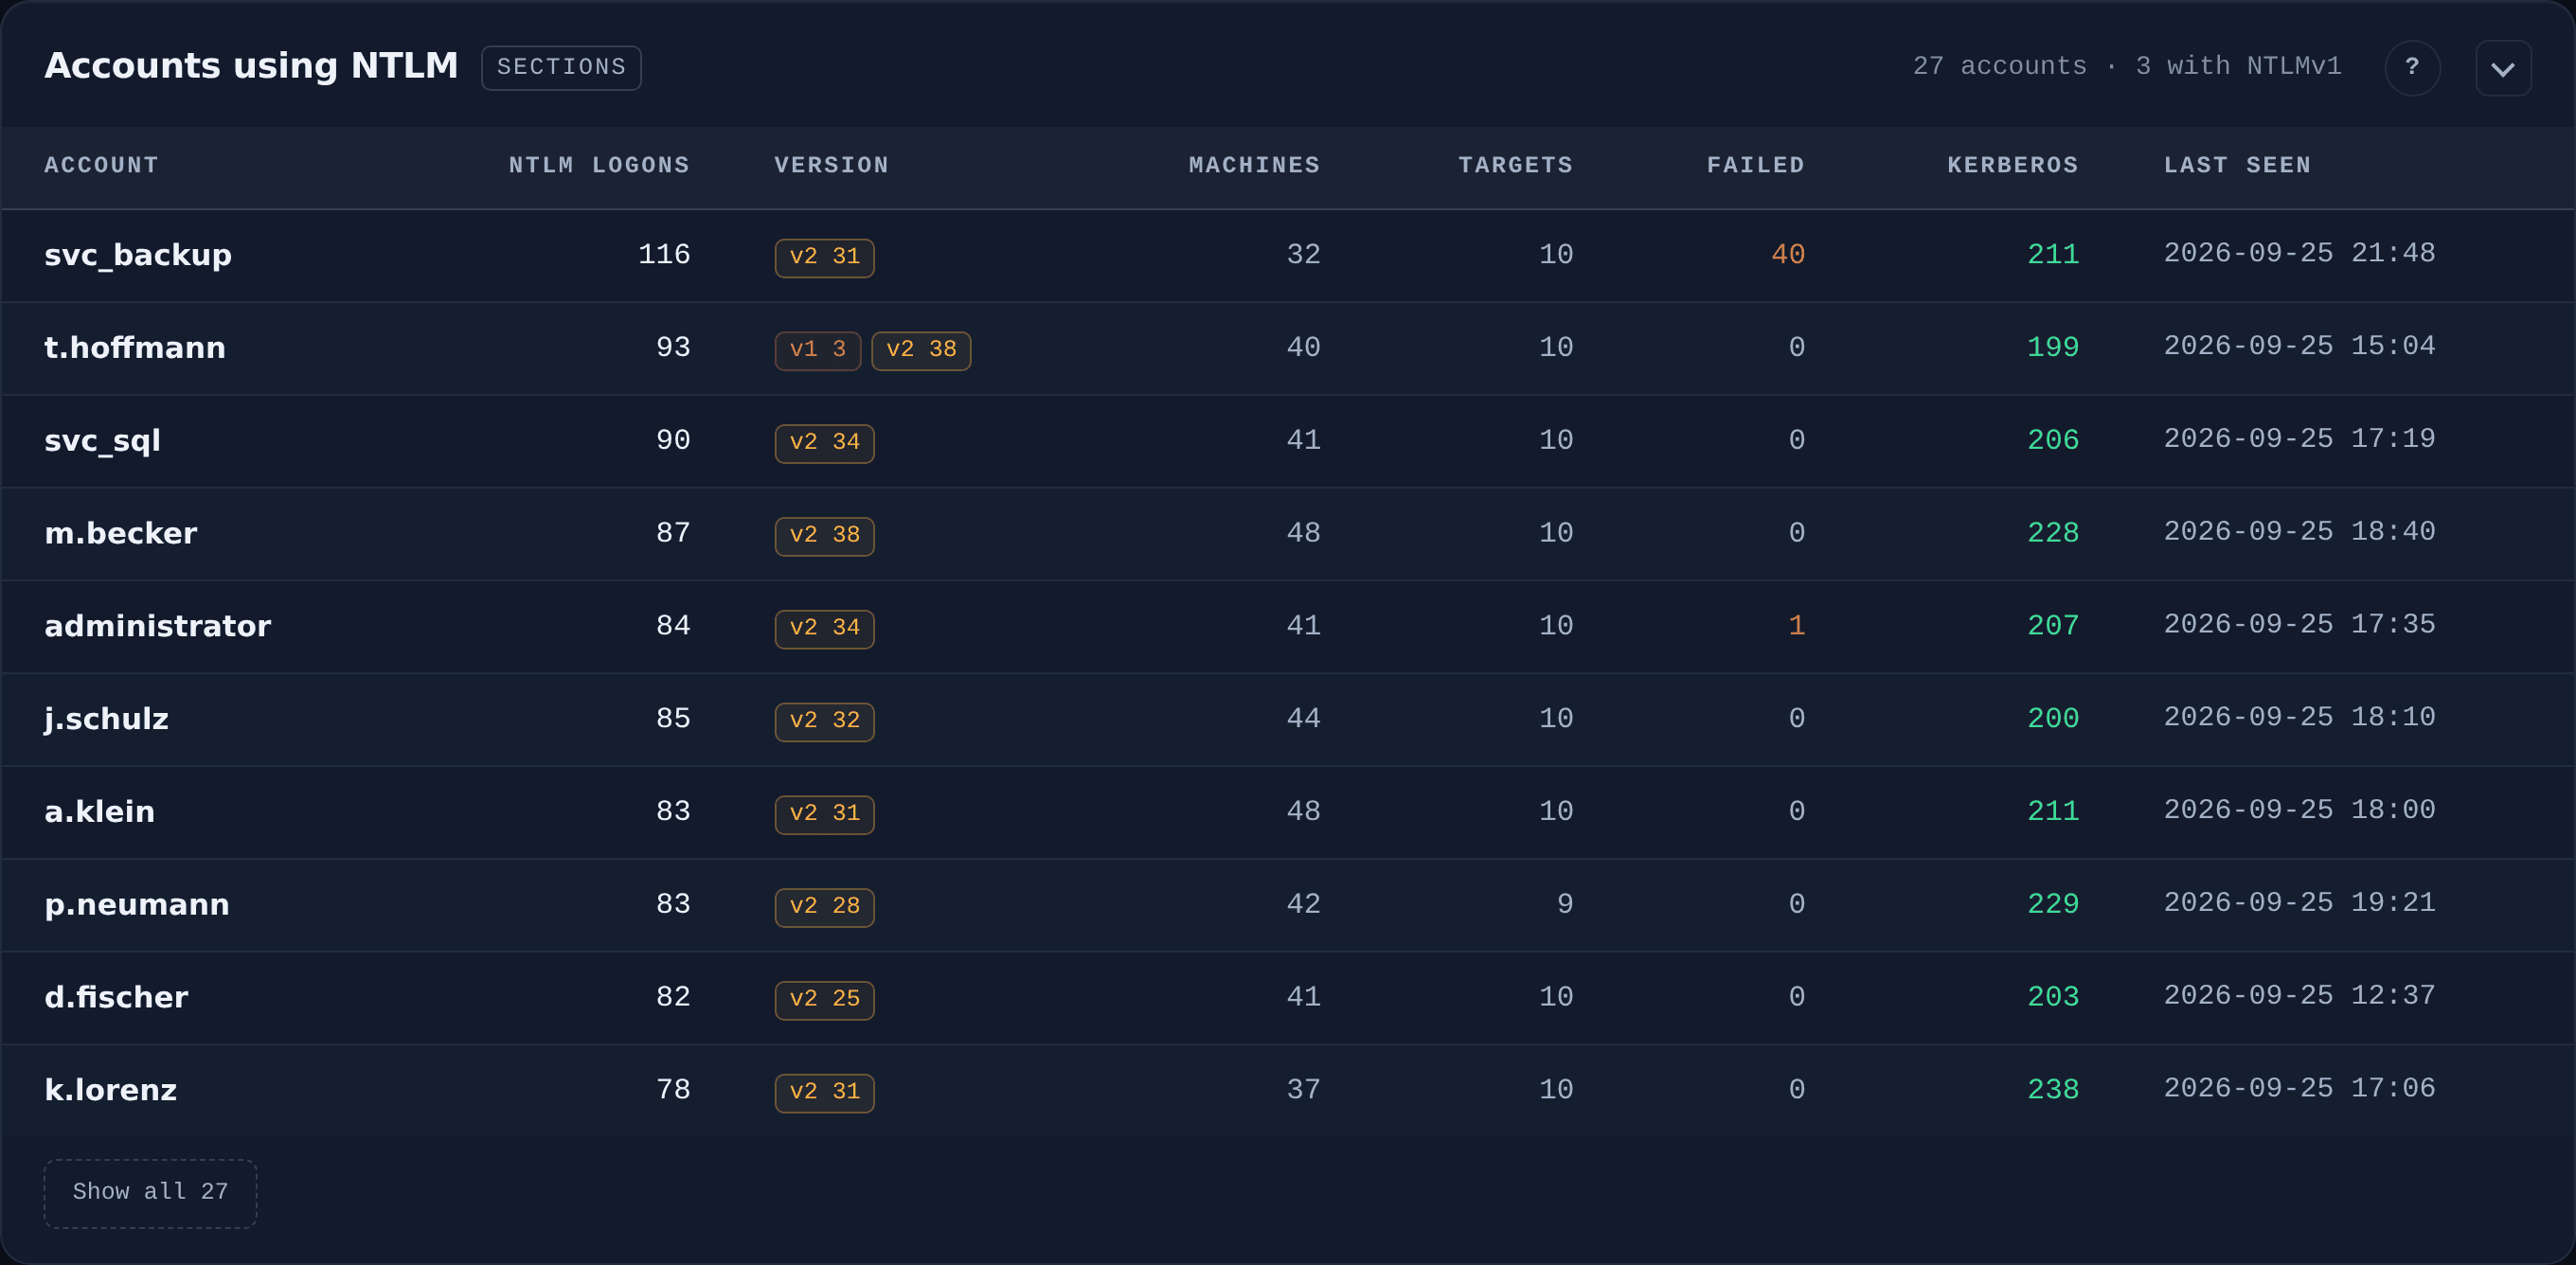Image resolution: width=2576 pixels, height=1265 pixels.
Task: Select the j.schulz account name
Action: [106, 719]
